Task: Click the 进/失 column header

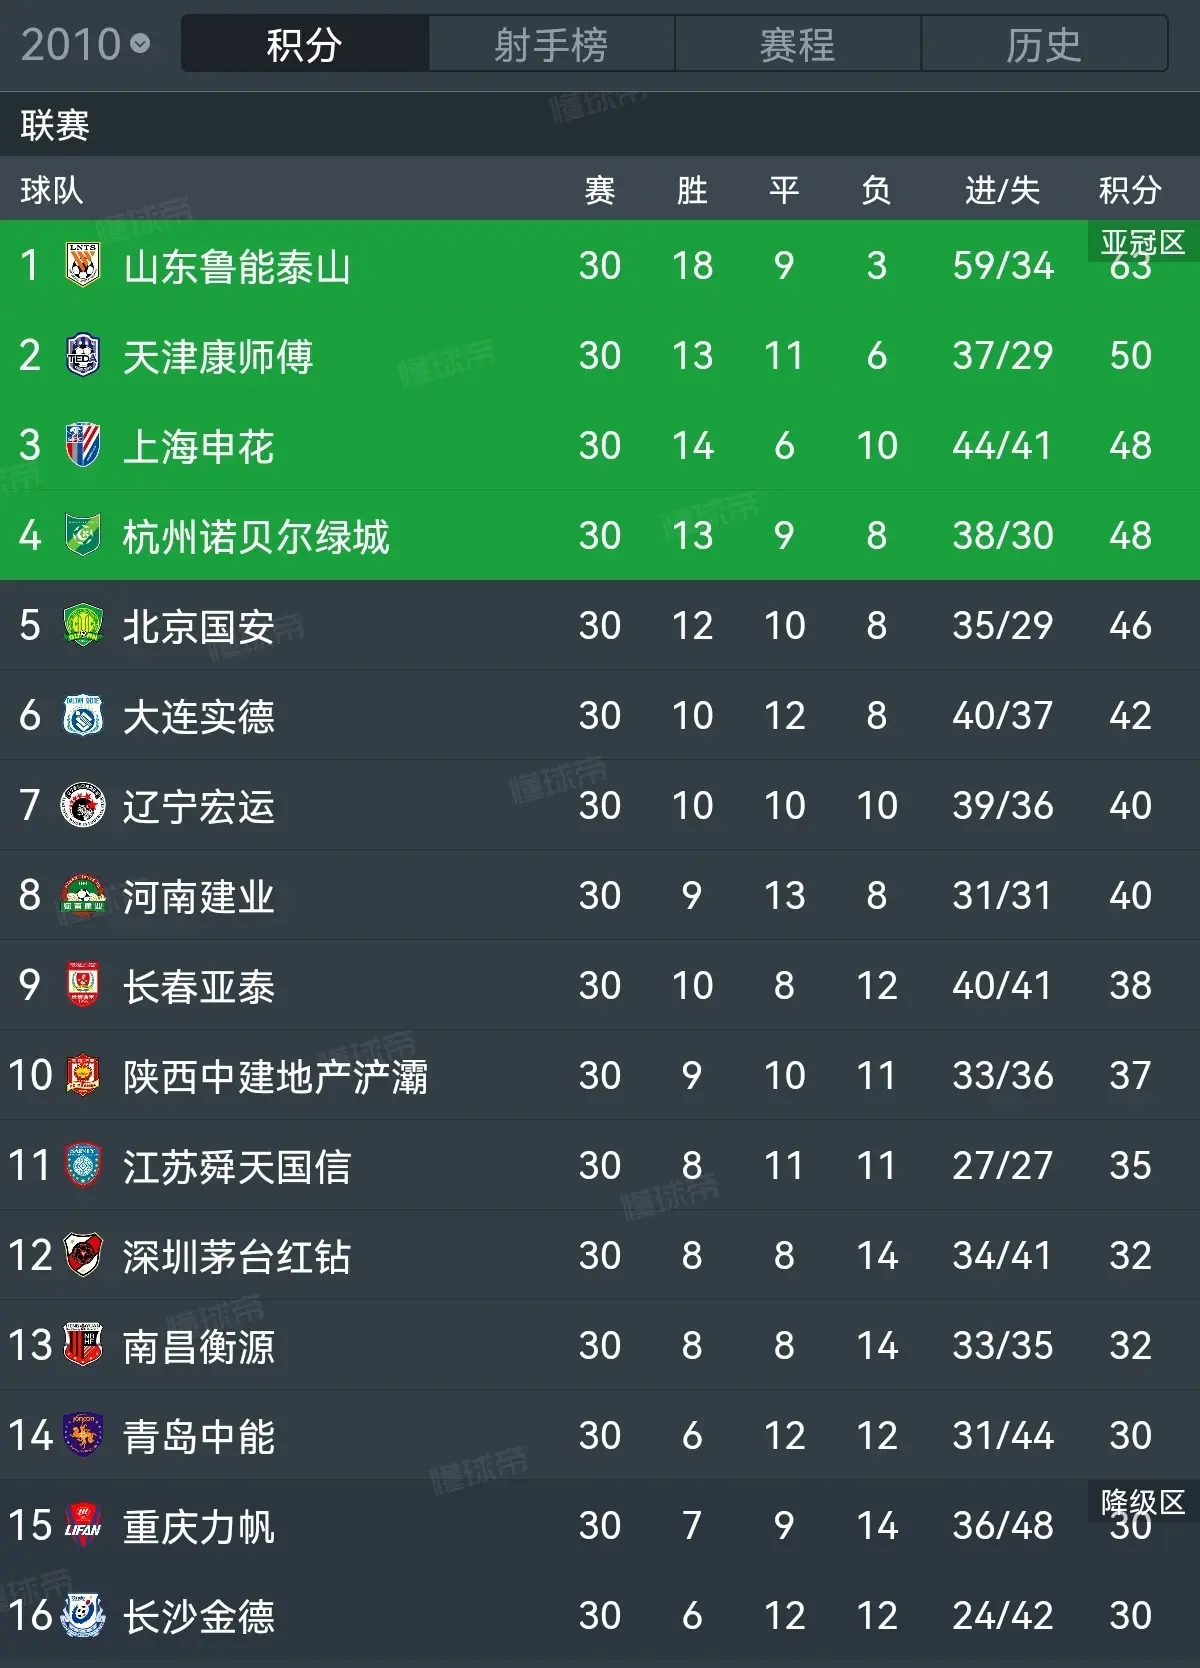Action: click(1002, 190)
